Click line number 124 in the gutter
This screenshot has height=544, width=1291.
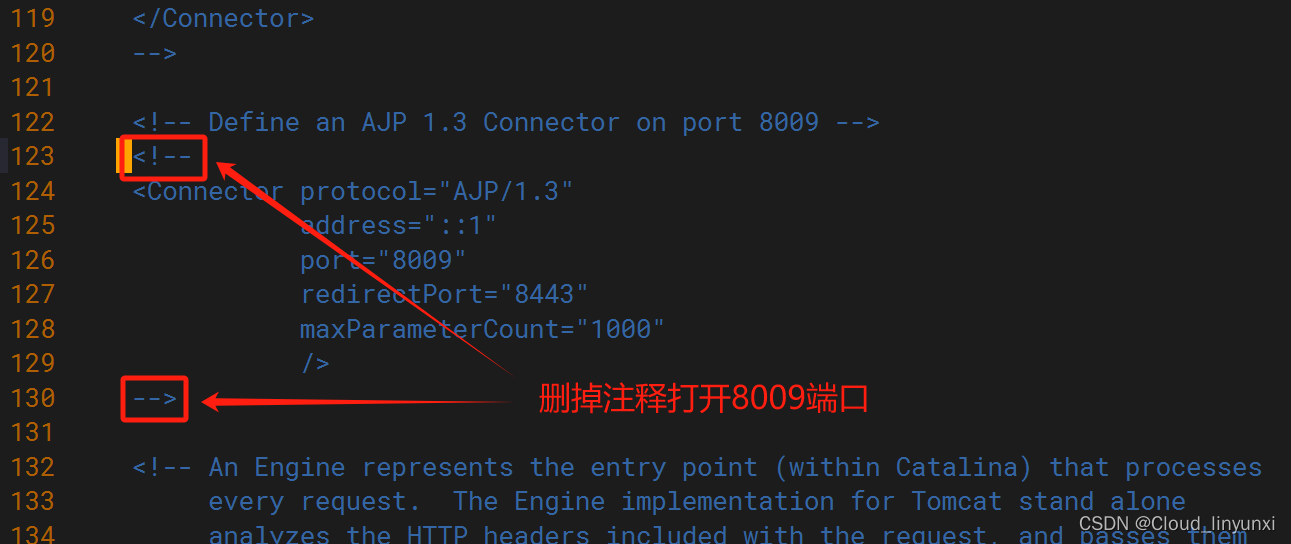pyautogui.click(x=32, y=191)
